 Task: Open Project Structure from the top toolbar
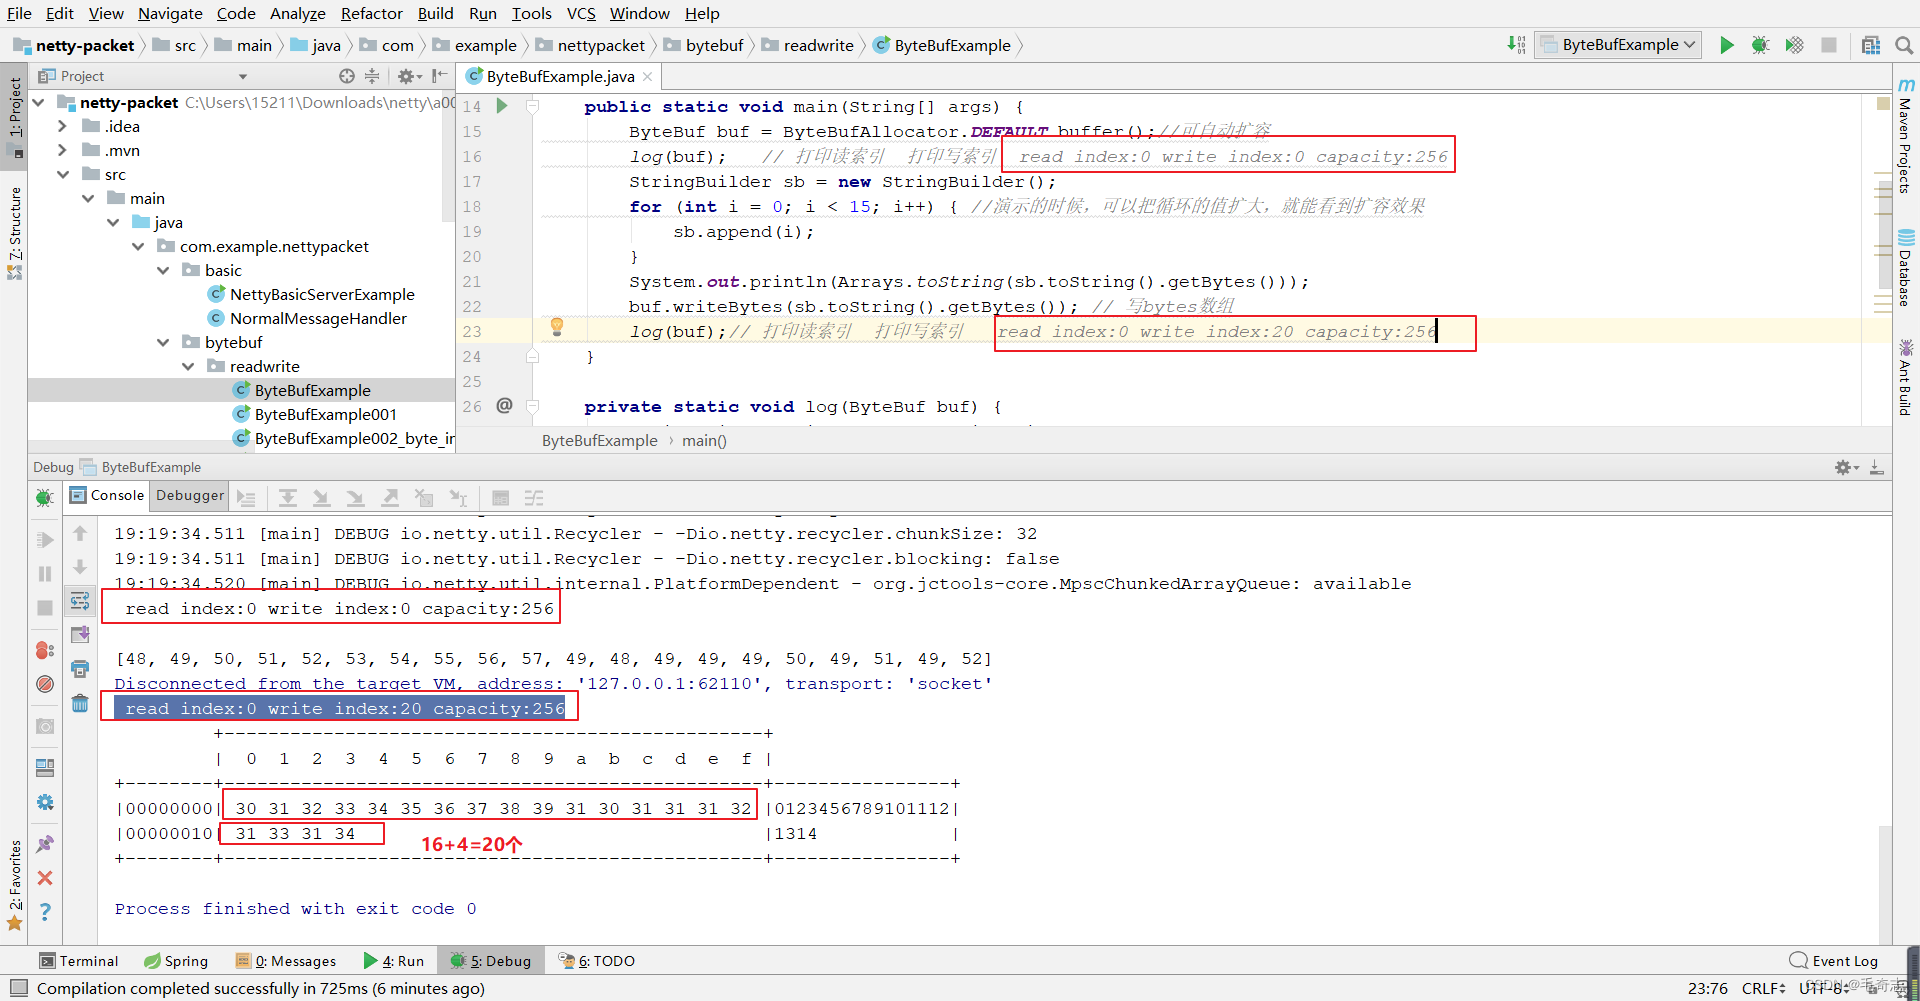1871,45
